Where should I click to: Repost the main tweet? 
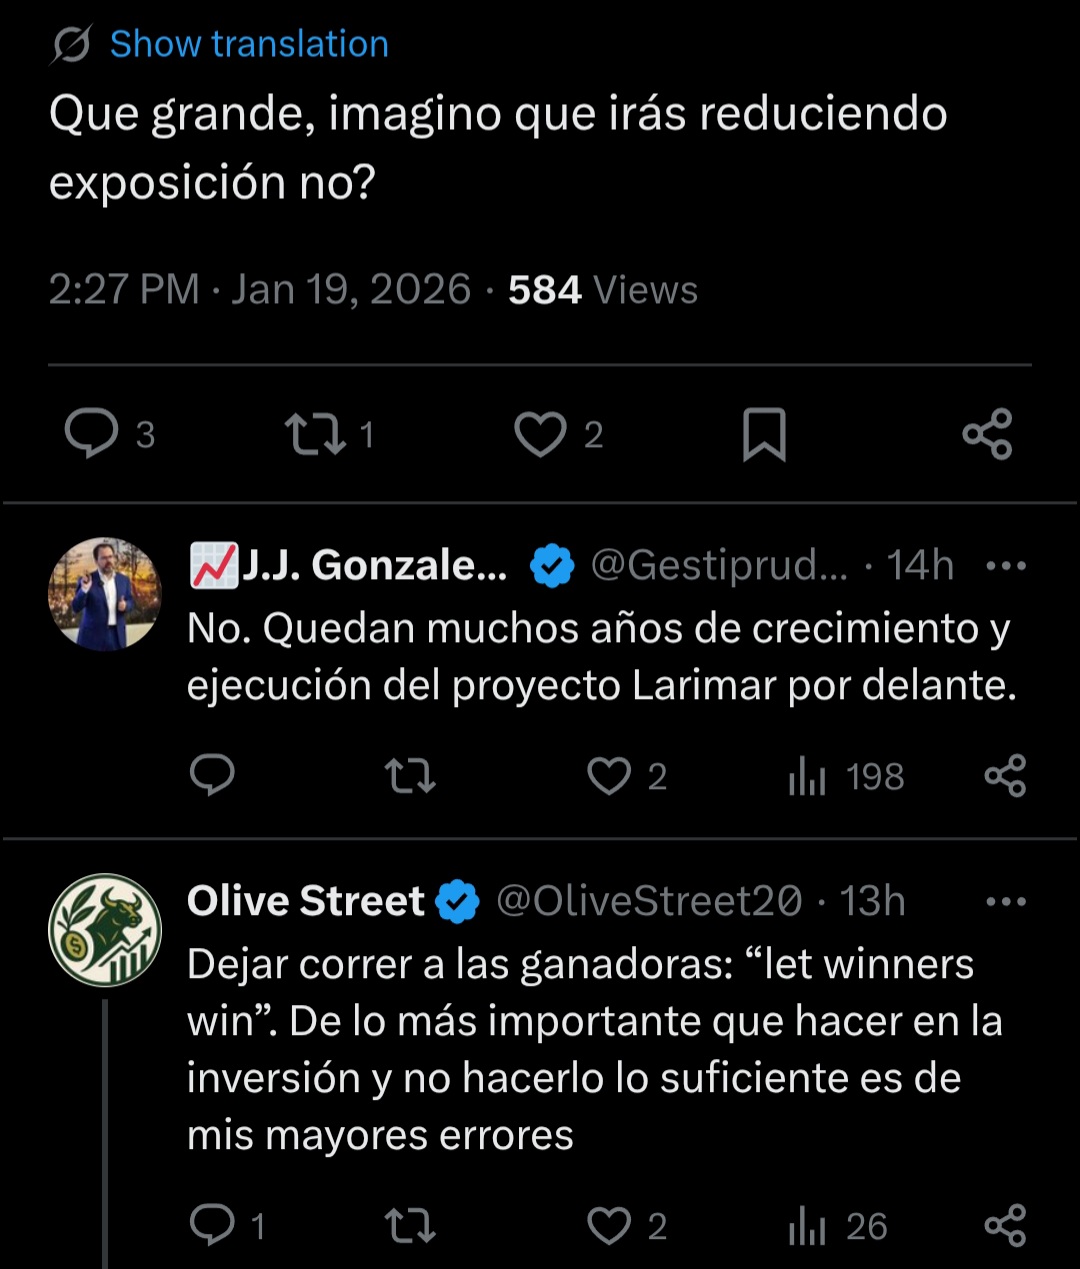click(x=316, y=434)
